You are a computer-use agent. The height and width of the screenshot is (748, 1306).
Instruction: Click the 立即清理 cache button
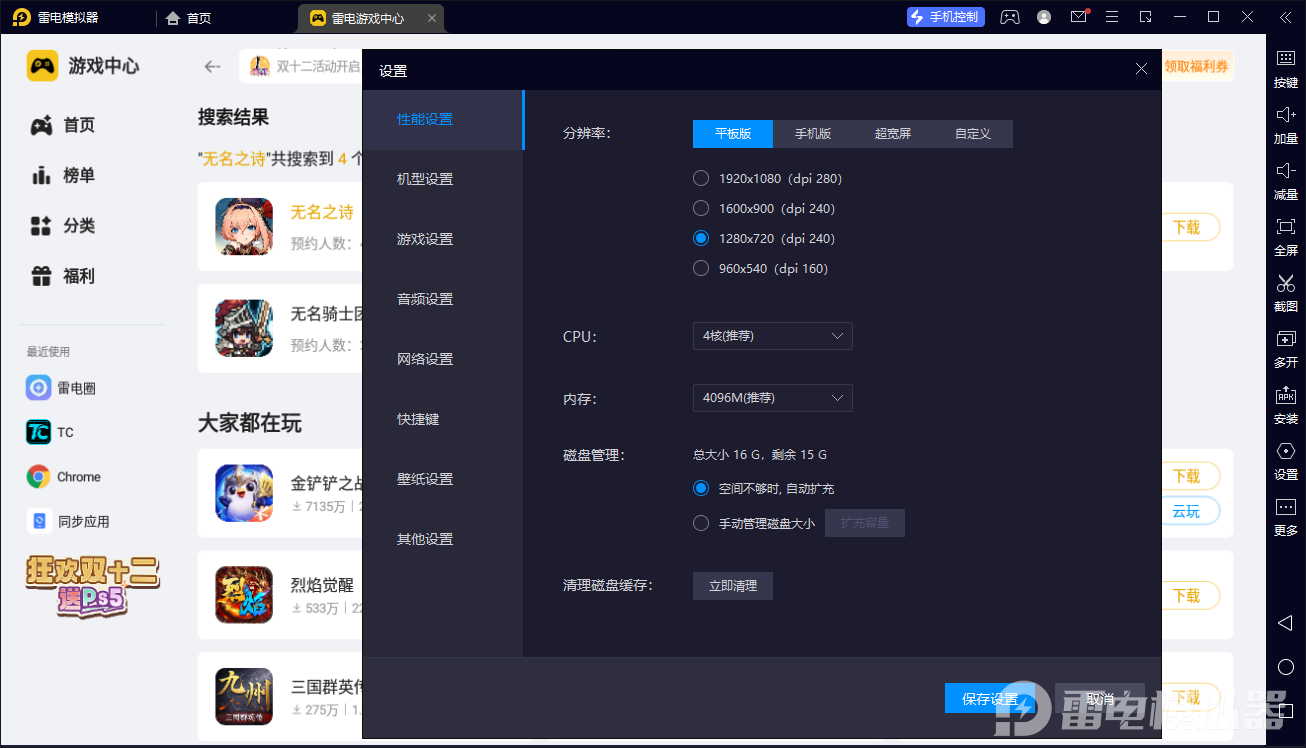point(732,586)
